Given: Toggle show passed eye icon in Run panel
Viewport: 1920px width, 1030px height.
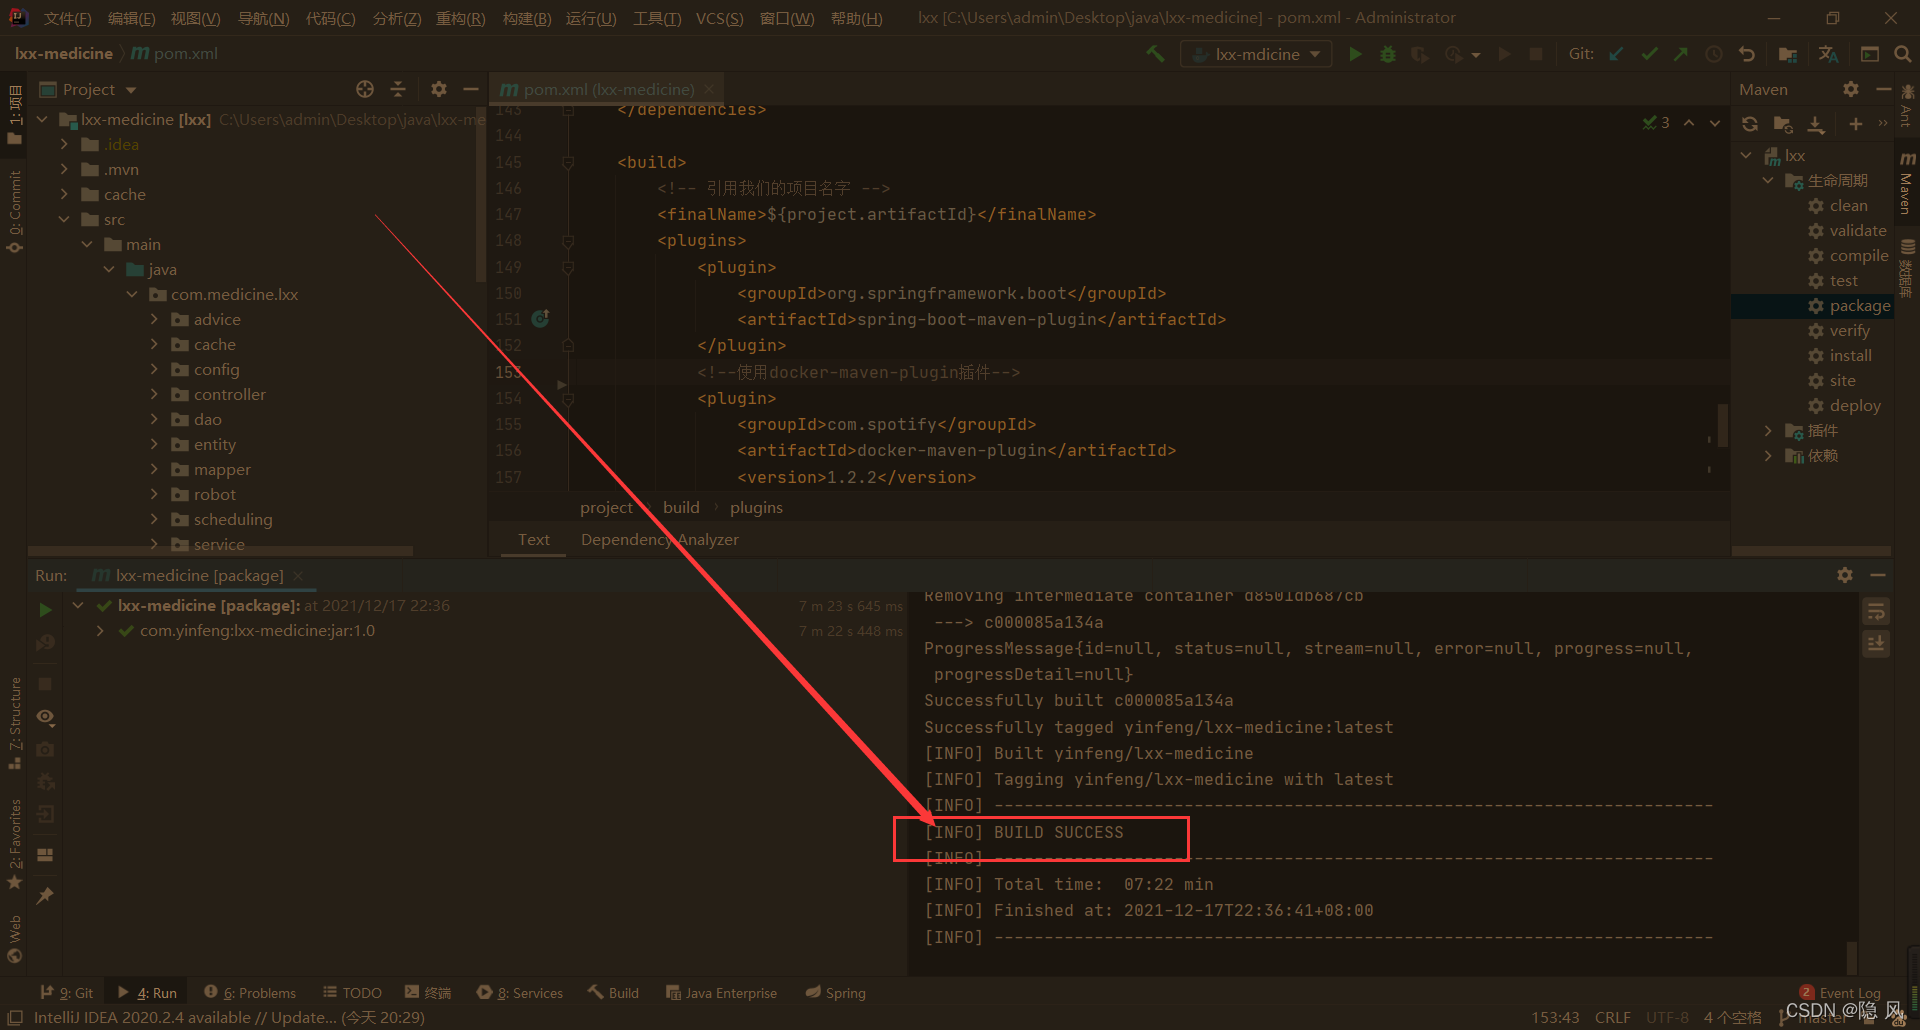Looking at the screenshot, I should click(x=45, y=717).
